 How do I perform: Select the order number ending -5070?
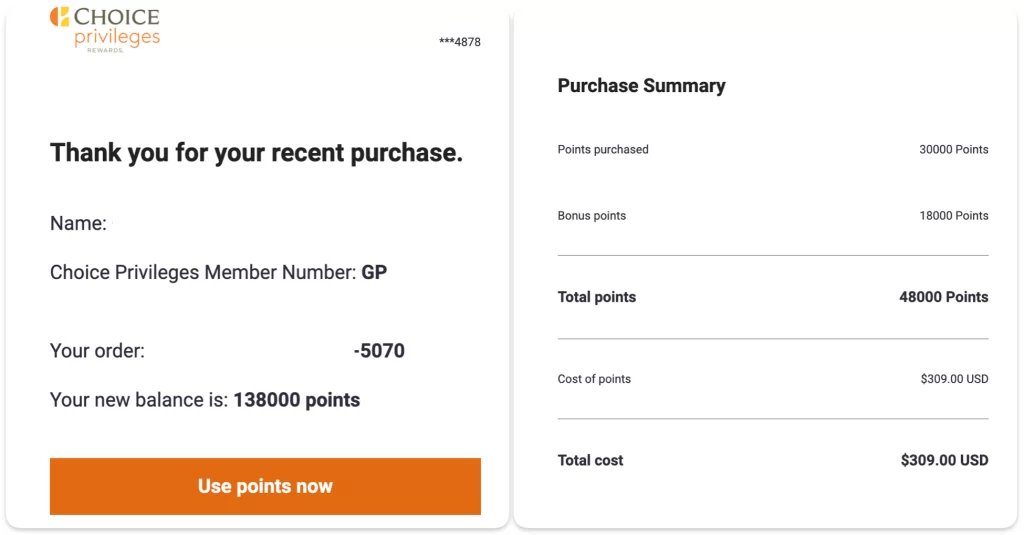click(x=379, y=351)
